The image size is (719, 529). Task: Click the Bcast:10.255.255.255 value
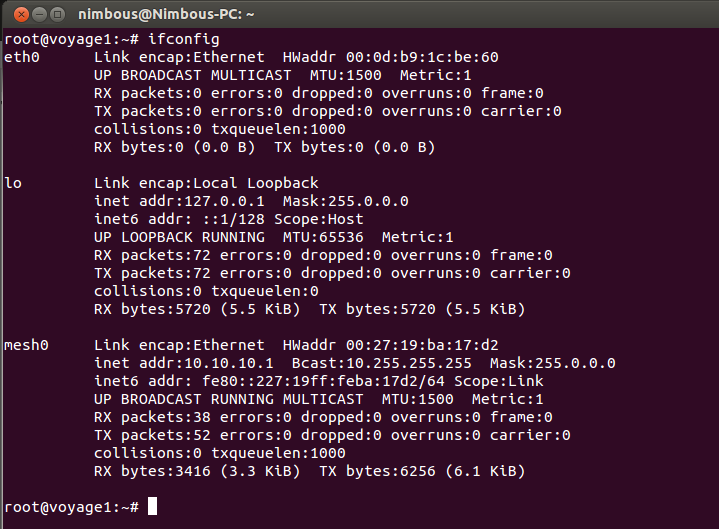pos(382,363)
